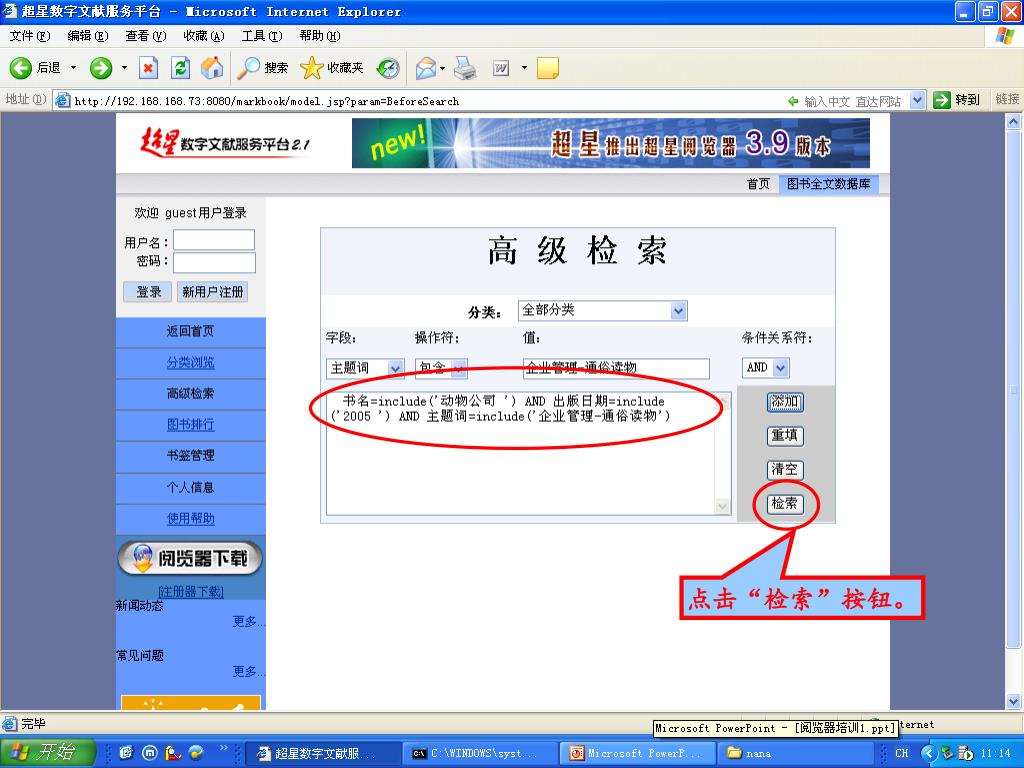Click 更多 under 常见问题
The height and width of the screenshot is (768, 1024).
pyautogui.click(x=248, y=671)
